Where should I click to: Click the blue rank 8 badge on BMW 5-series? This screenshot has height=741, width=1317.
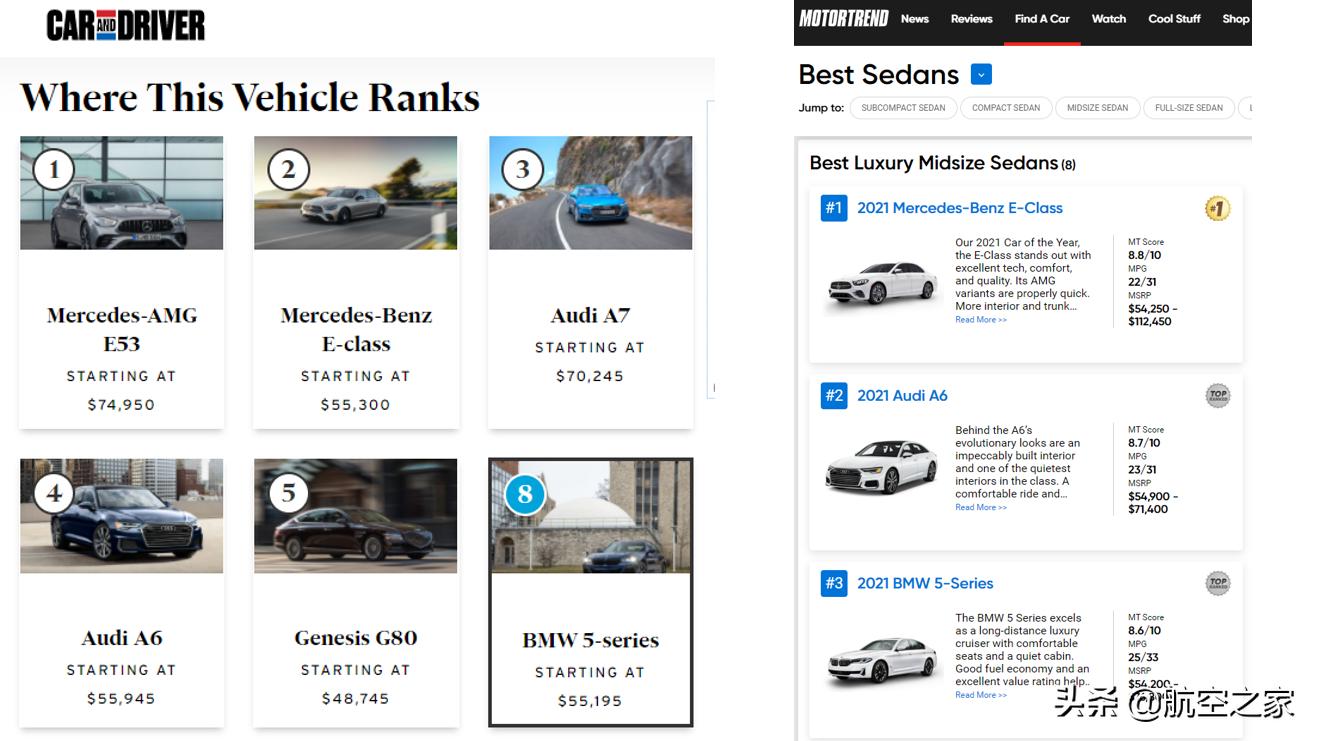coord(525,494)
